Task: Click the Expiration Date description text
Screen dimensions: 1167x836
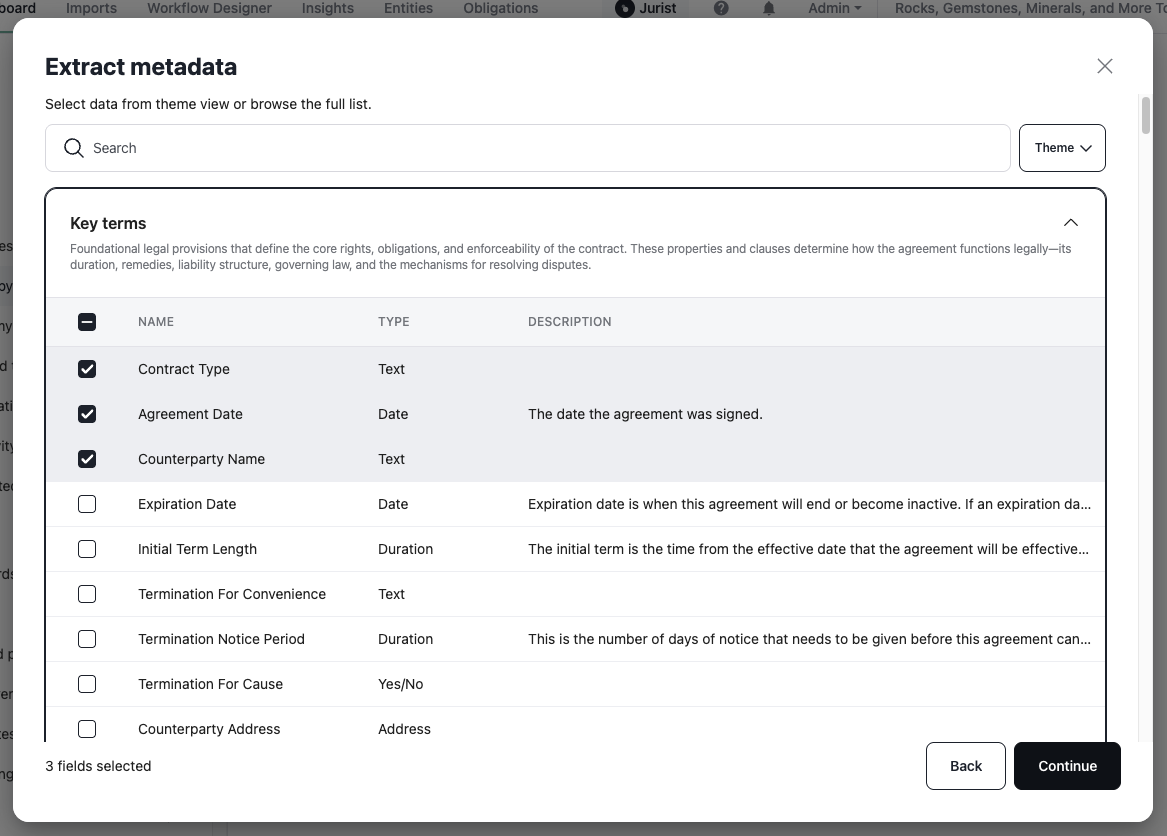Action: (x=809, y=504)
